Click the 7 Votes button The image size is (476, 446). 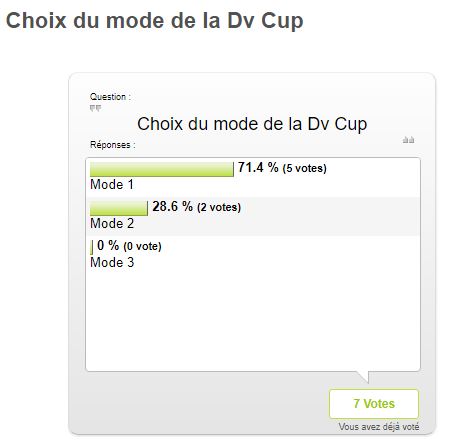374,404
